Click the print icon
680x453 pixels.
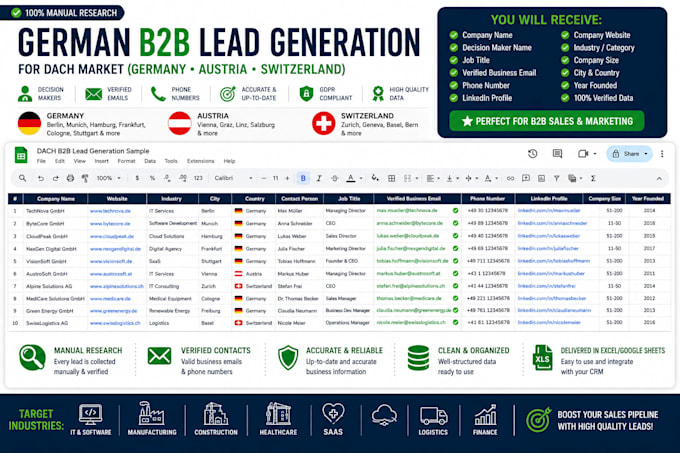70,178
